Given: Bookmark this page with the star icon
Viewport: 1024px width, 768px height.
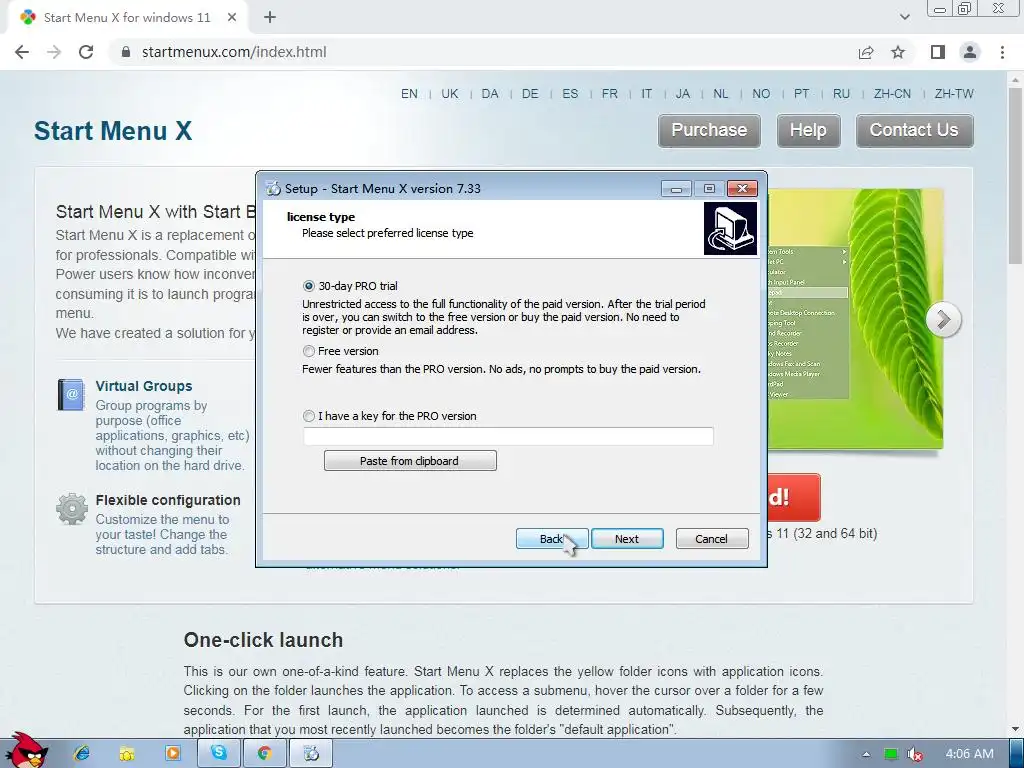Looking at the screenshot, I should 899,52.
